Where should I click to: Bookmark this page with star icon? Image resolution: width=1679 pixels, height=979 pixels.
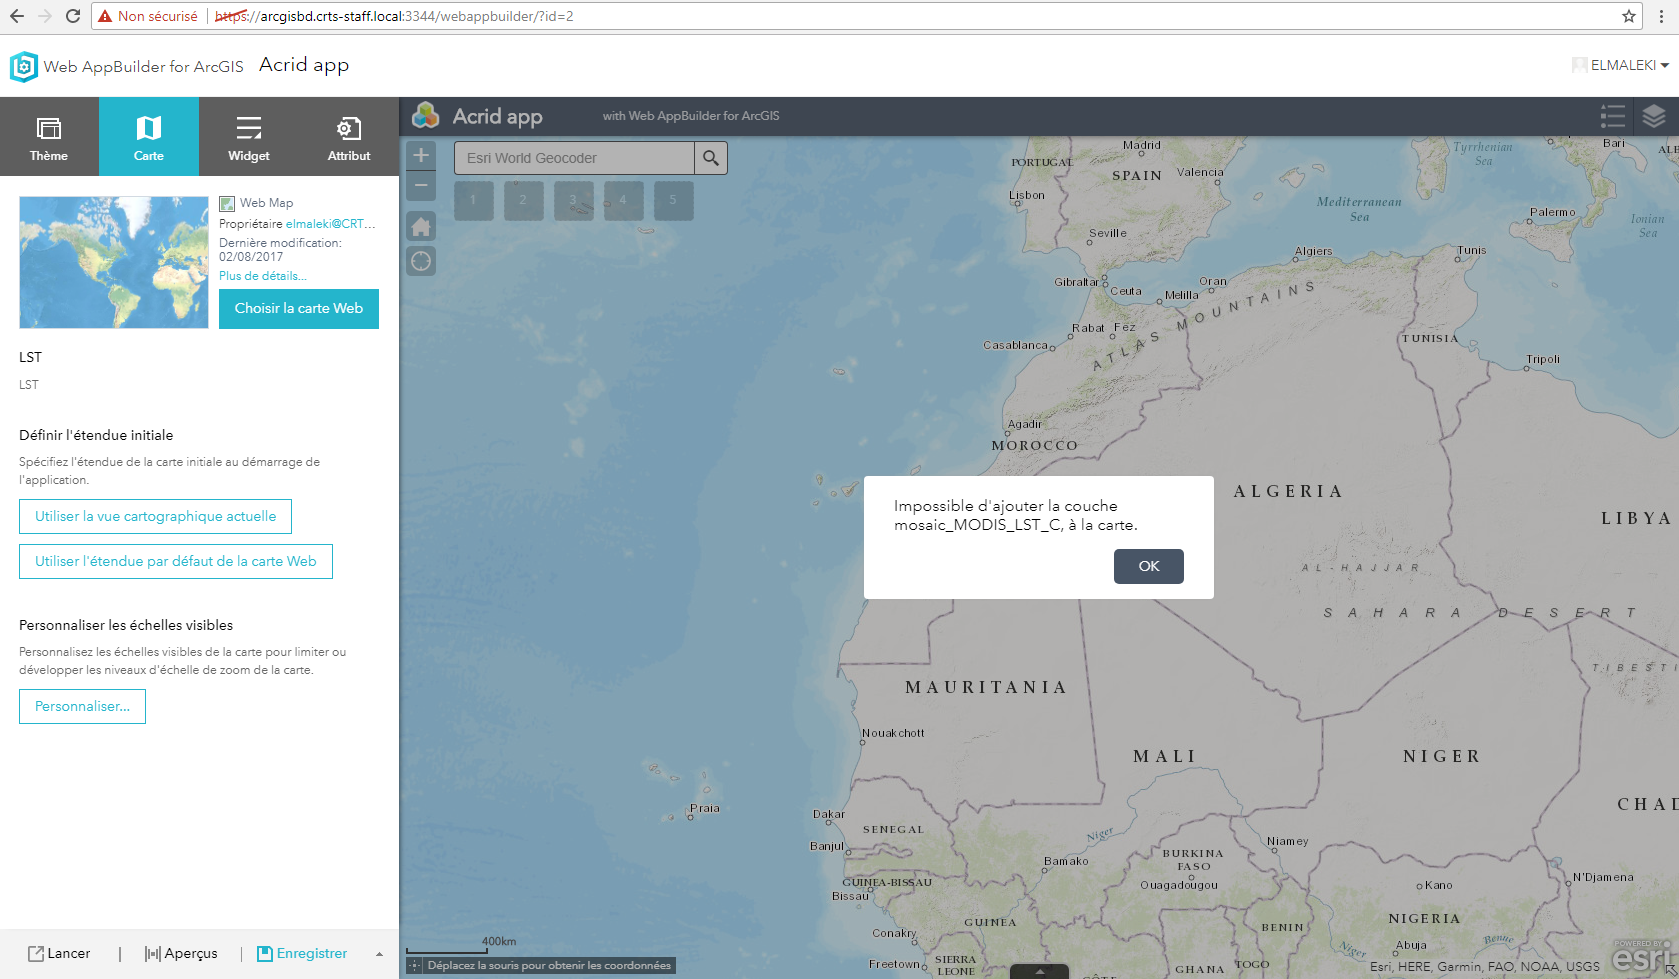[x=1629, y=16]
